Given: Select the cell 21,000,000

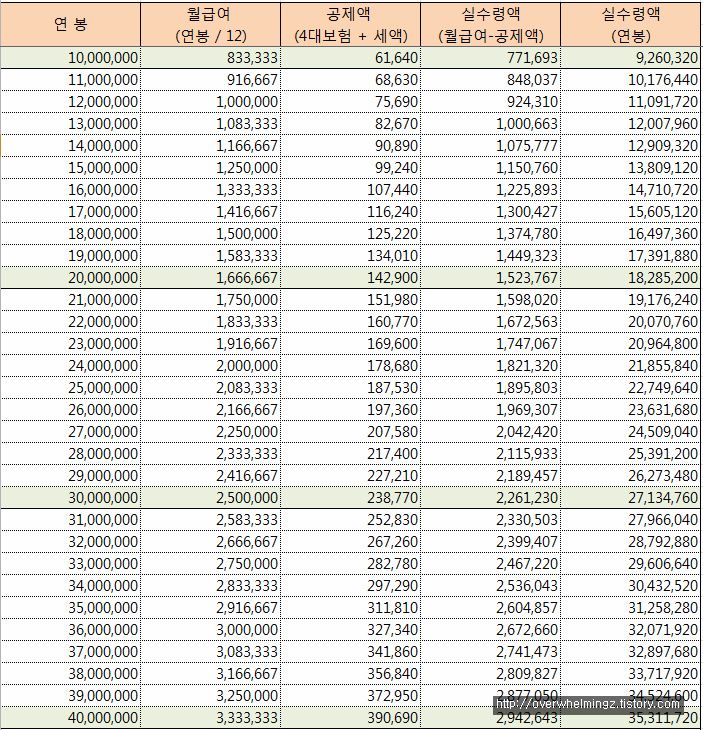Looking at the screenshot, I should 70,299.
